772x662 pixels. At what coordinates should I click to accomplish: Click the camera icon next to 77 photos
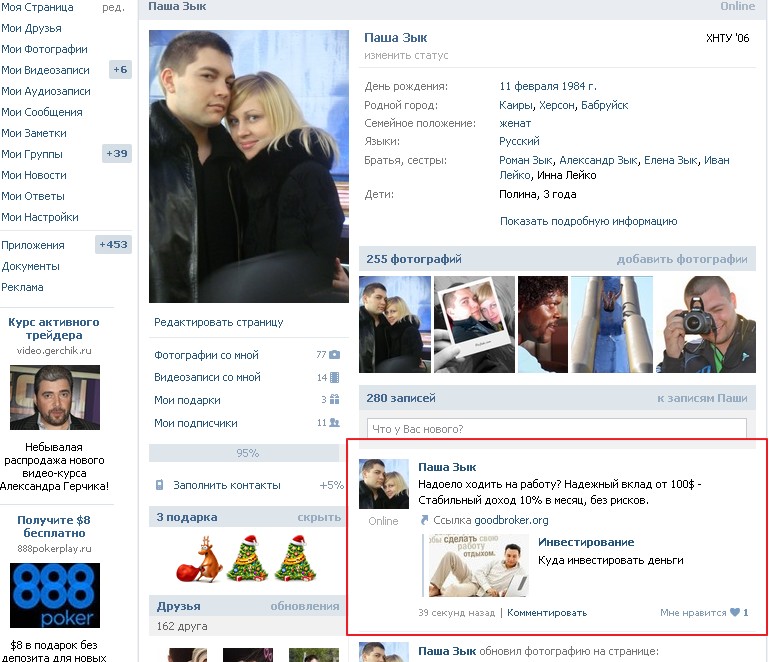(x=334, y=354)
